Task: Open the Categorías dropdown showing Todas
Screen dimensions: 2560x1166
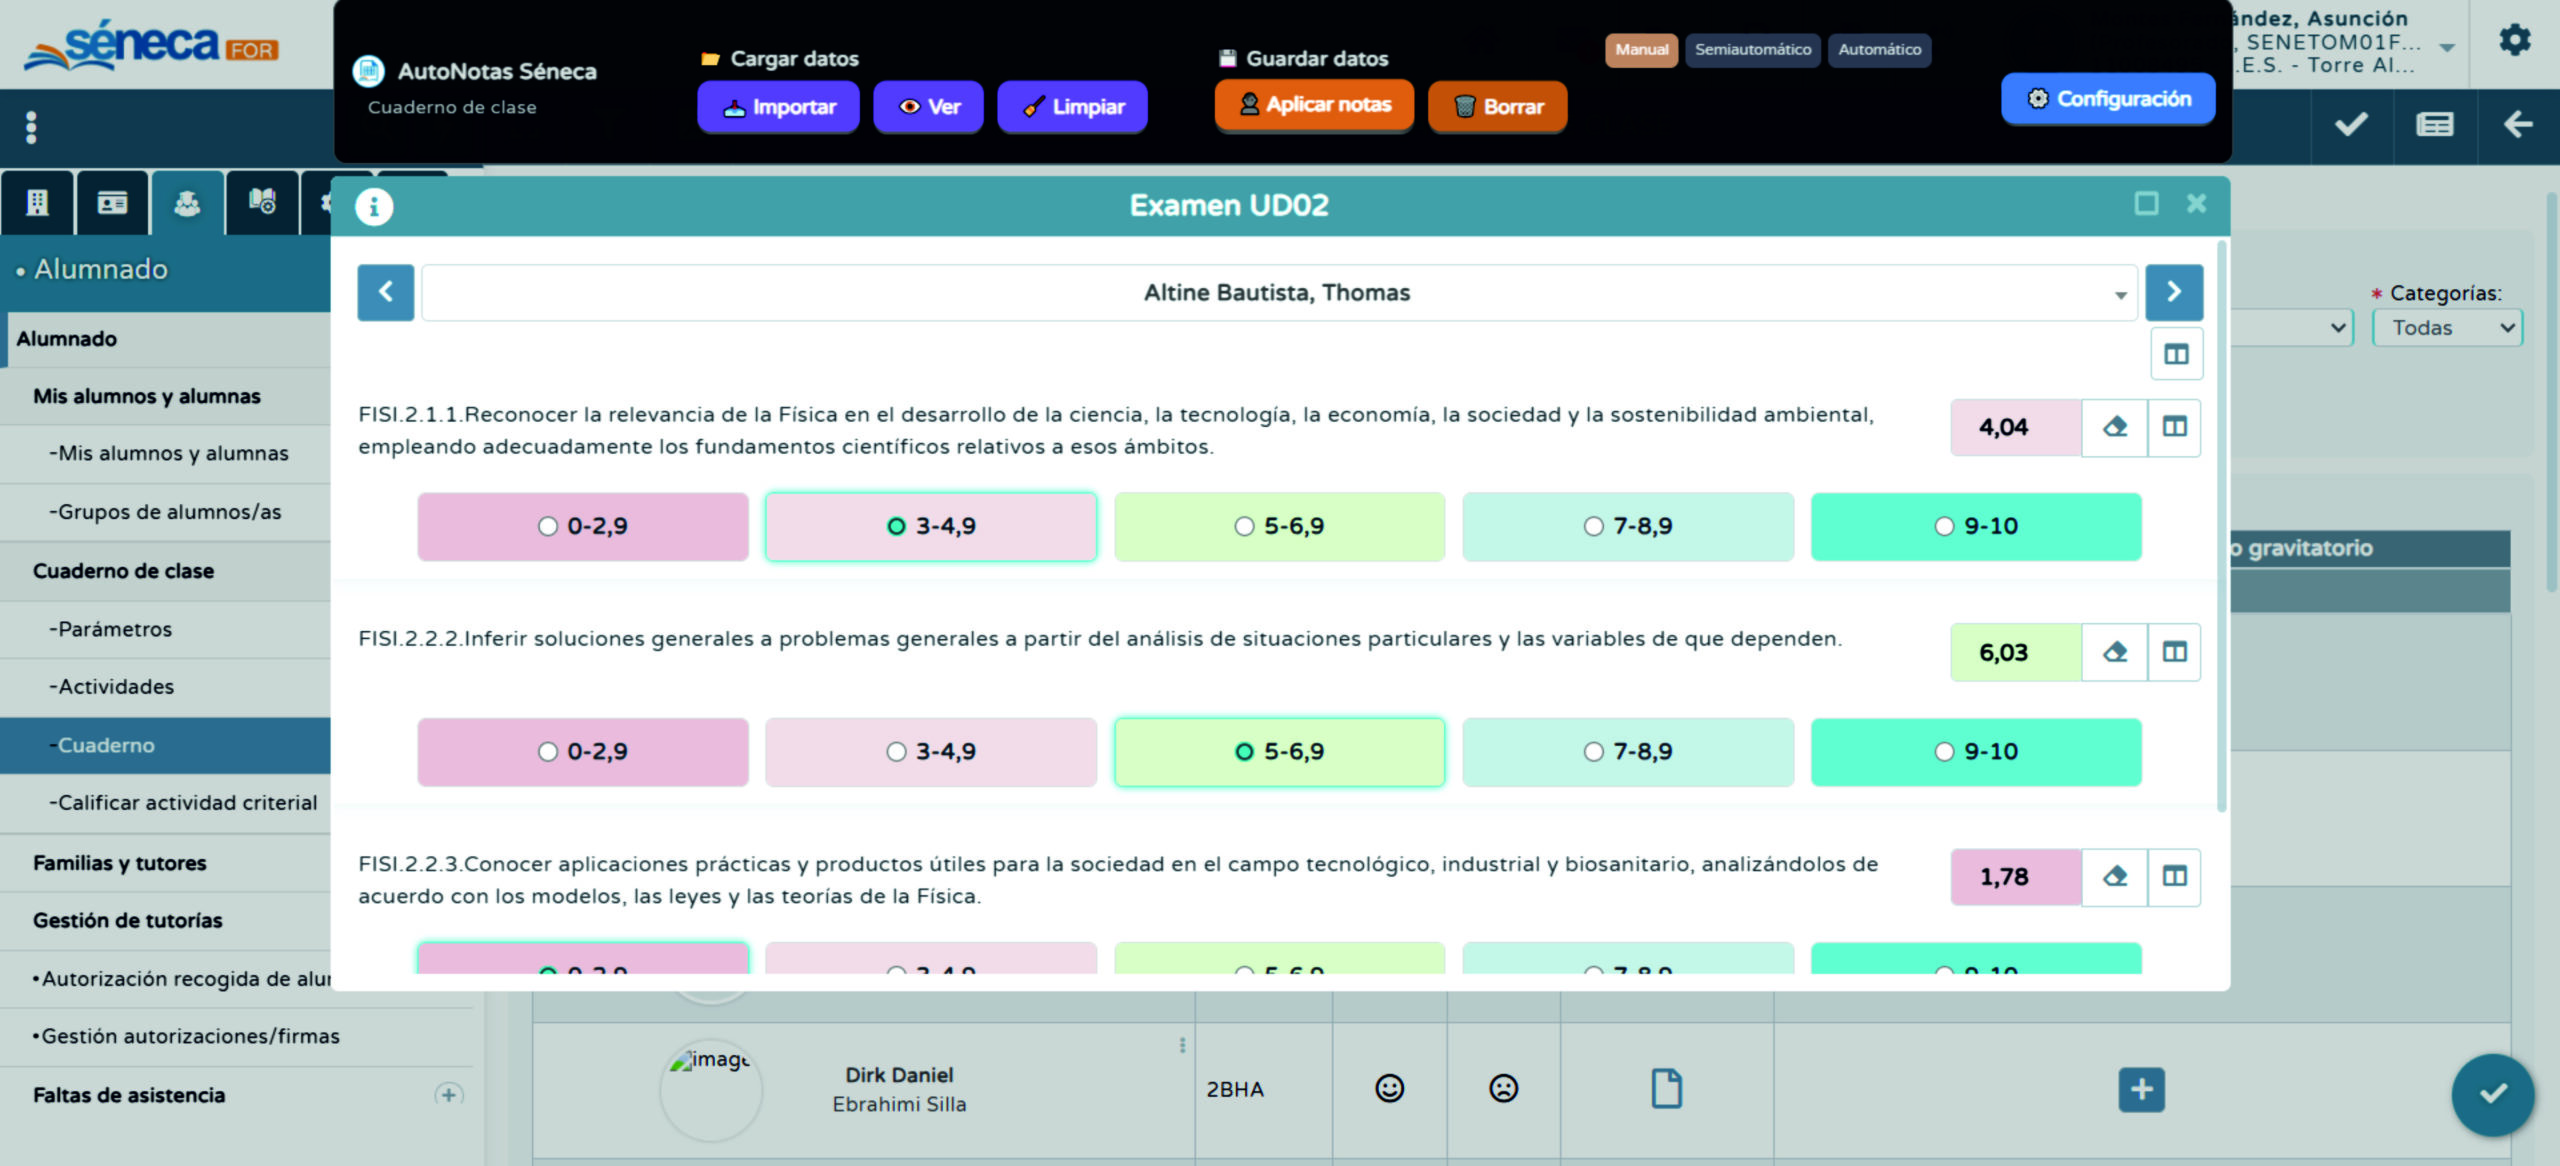Action: point(2446,328)
